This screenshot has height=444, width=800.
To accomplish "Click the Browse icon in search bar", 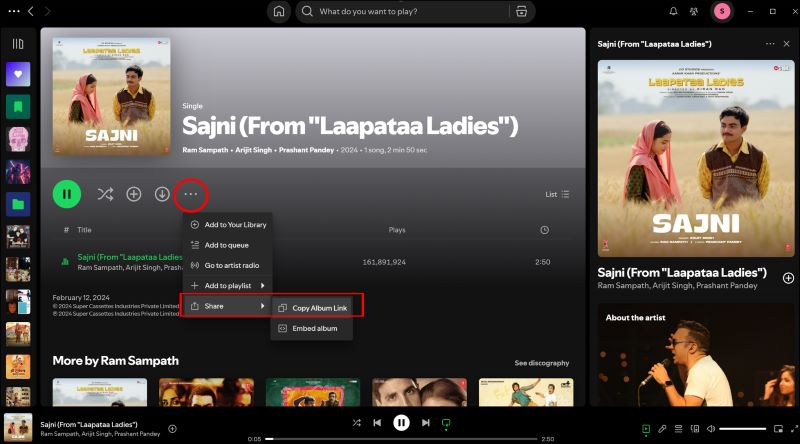I will pos(521,11).
